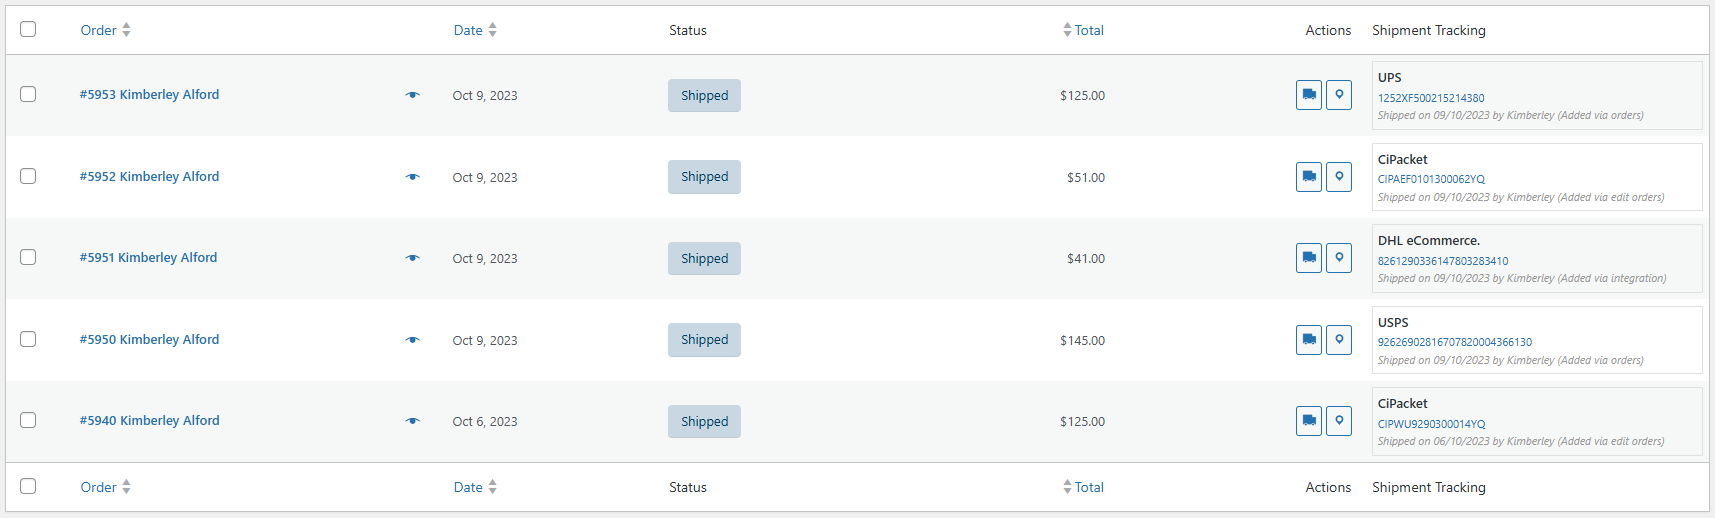
Task: Click Shipped status badge for order #5951
Action: [704, 258]
